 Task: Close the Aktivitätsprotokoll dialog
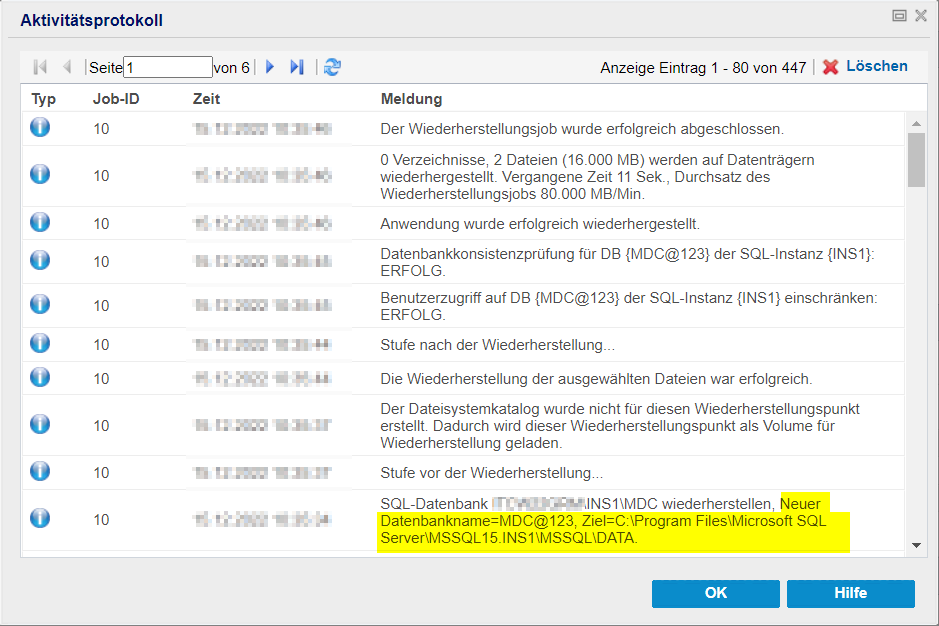pos(920,16)
